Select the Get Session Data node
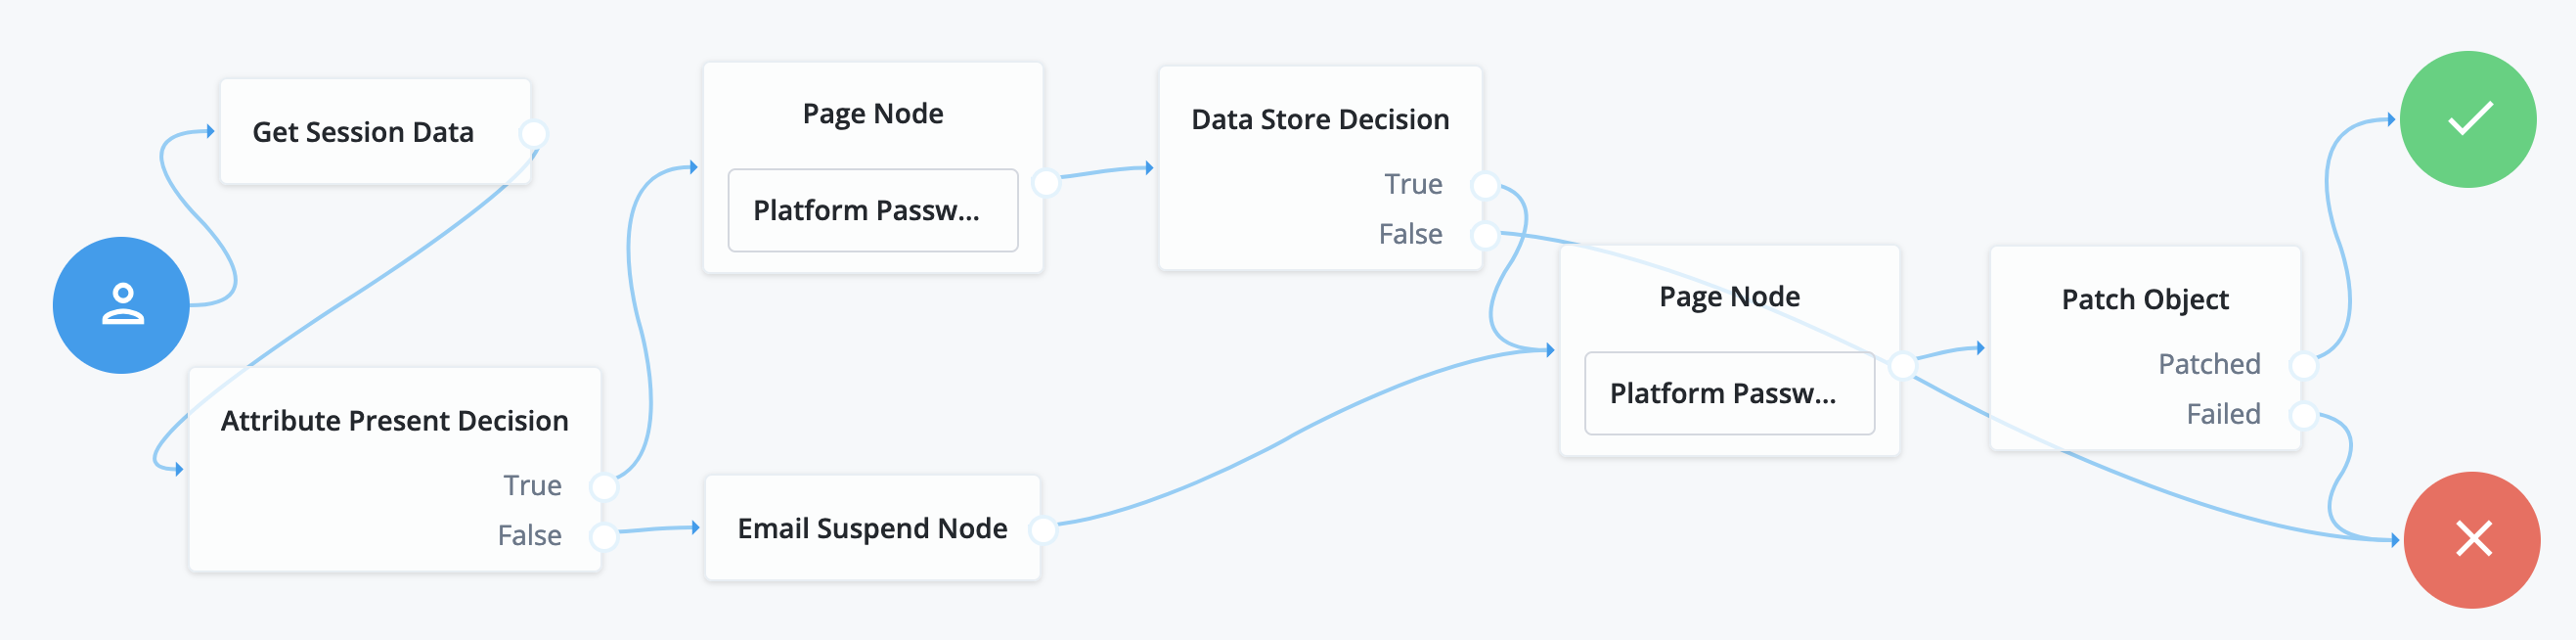The image size is (2576, 640). pos(363,132)
